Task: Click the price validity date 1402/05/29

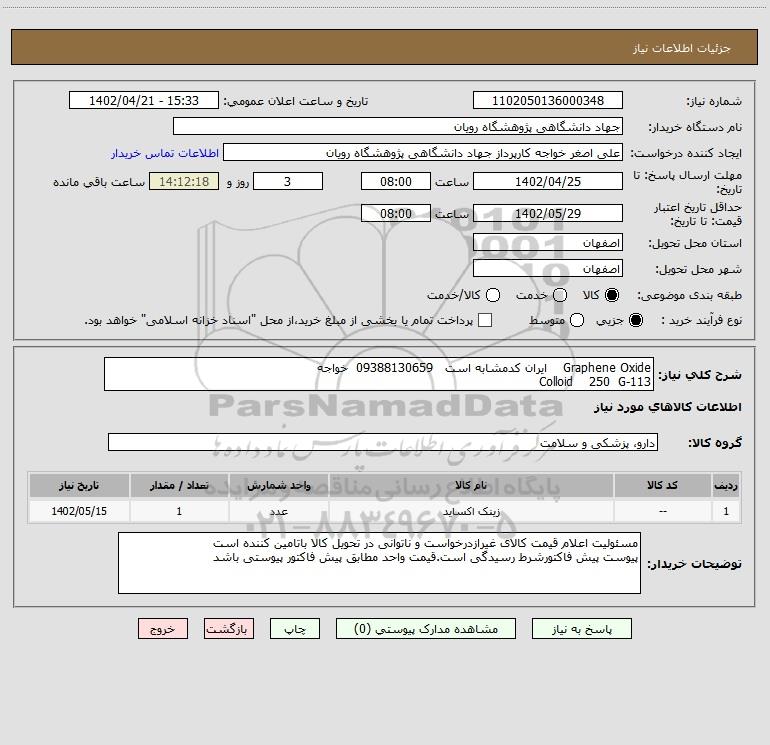Action: (x=548, y=213)
